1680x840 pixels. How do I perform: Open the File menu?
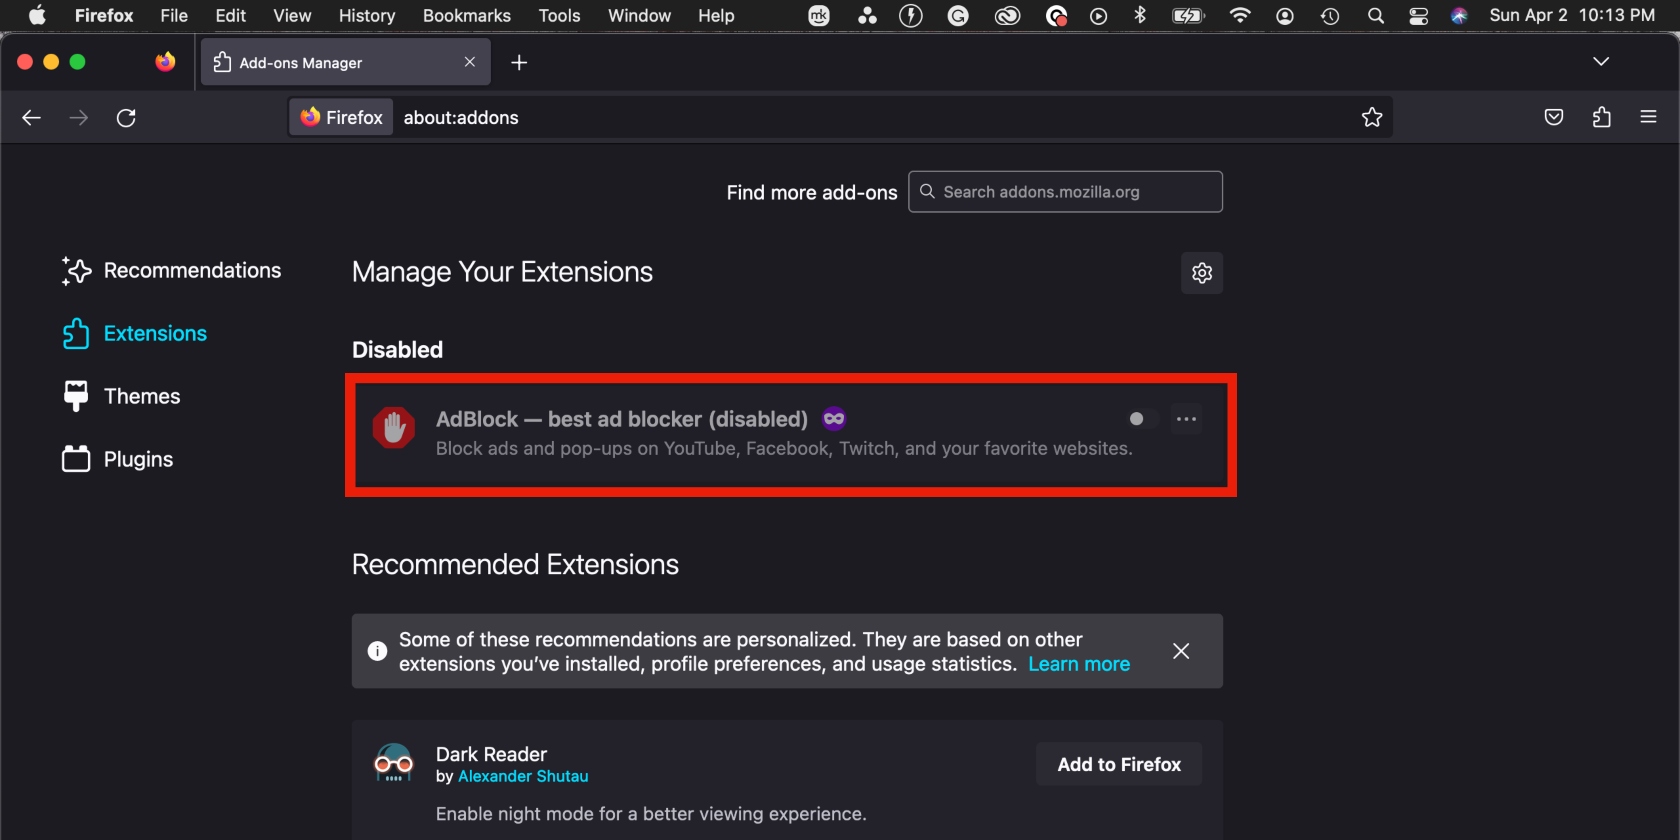coord(174,15)
